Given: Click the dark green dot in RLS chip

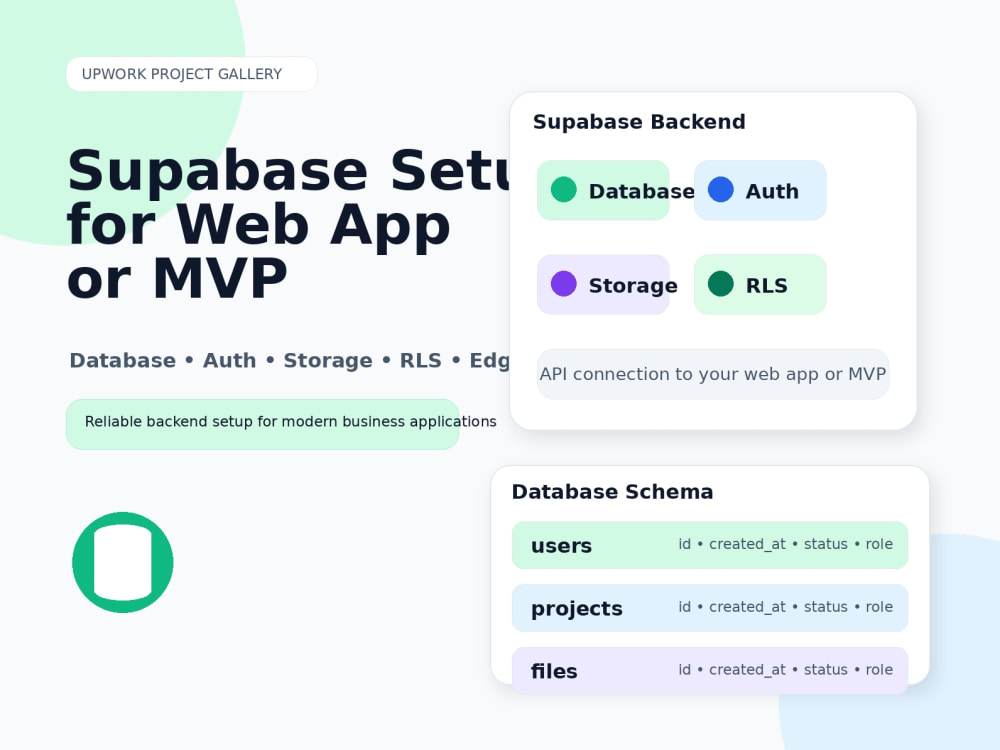Looking at the screenshot, I should [721, 284].
